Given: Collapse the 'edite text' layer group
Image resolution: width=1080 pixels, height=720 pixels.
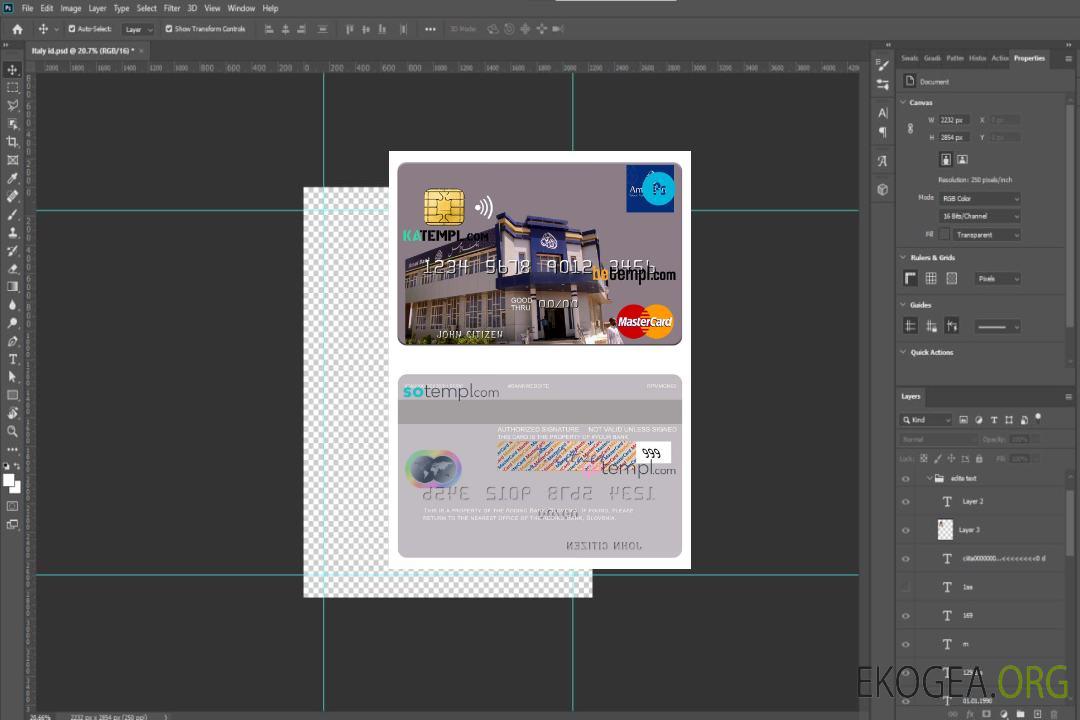Looking at the screenshot, I should click(x=929, y=479).
